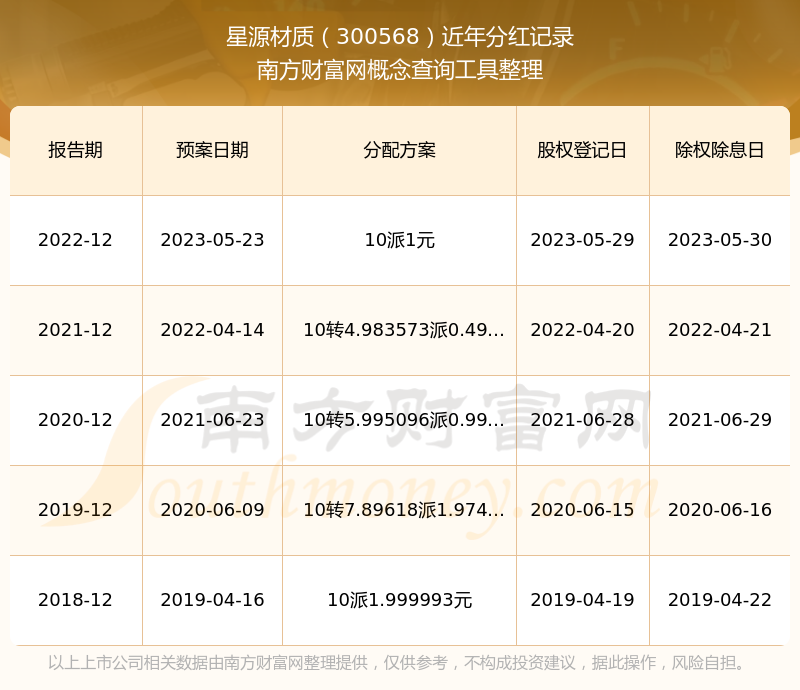Click report period cell 2020-12
This screenshot has width=800, height=690.
pos(76,420)
